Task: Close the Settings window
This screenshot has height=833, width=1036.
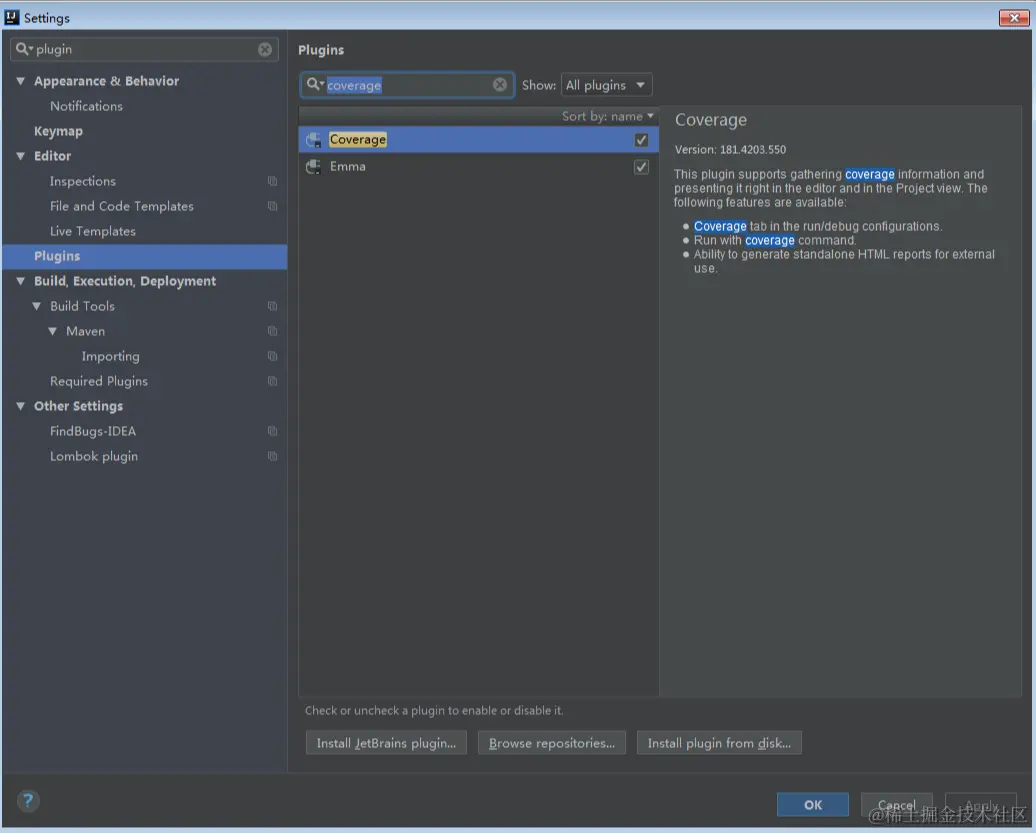Action: (1014, 18)
